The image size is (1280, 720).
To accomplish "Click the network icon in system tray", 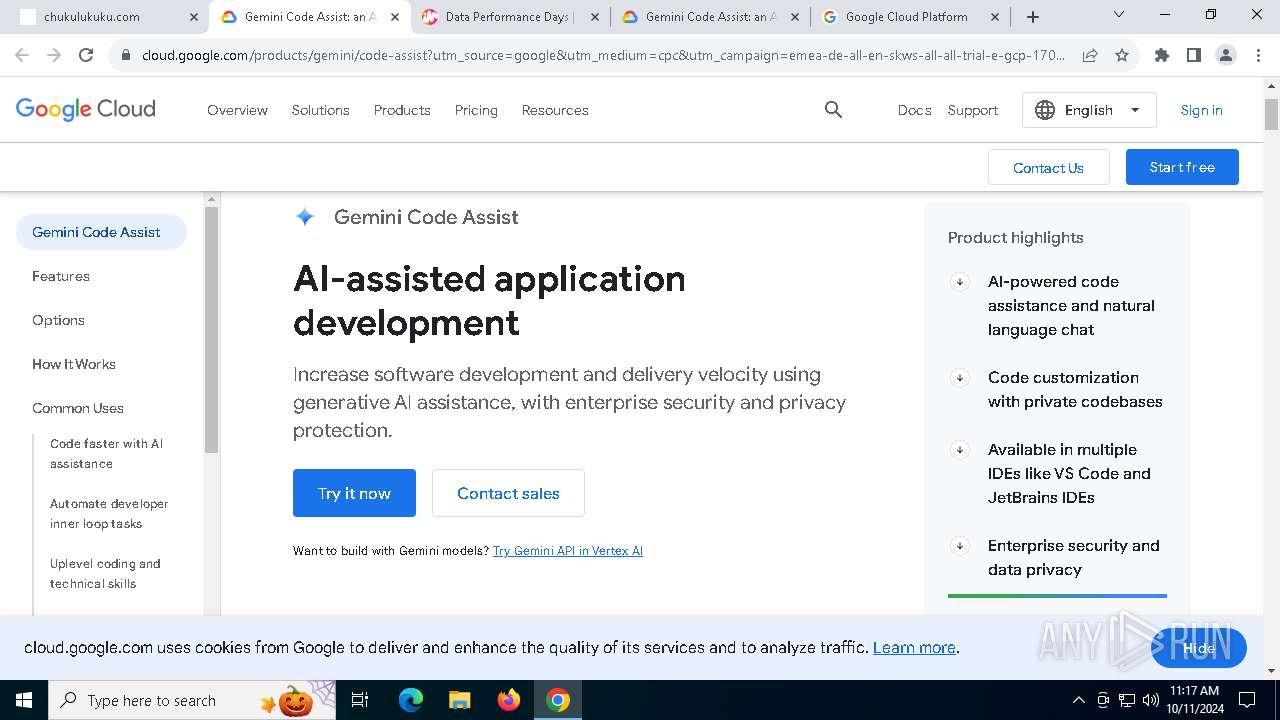I will [x=1126, y=700].
